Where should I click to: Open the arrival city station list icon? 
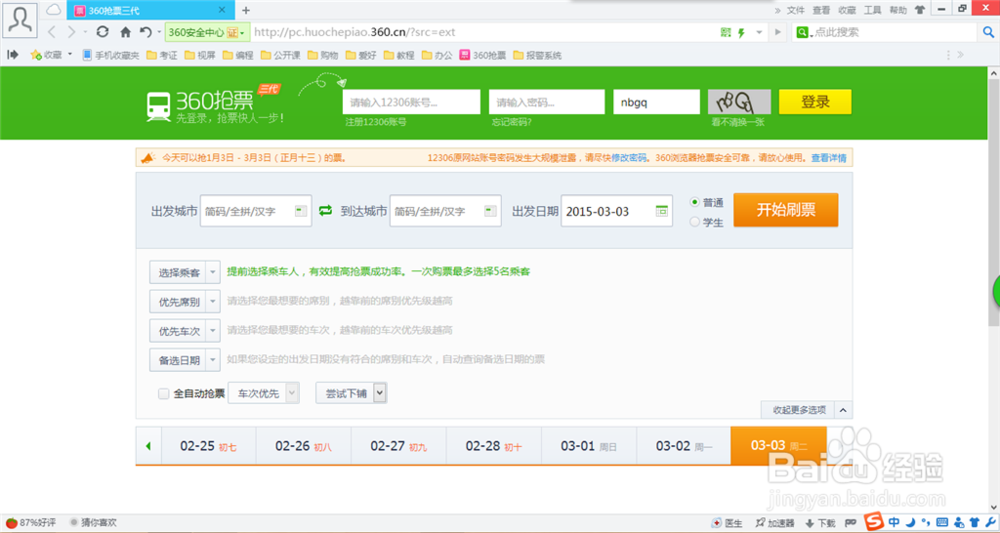click(x=490, y=211)
